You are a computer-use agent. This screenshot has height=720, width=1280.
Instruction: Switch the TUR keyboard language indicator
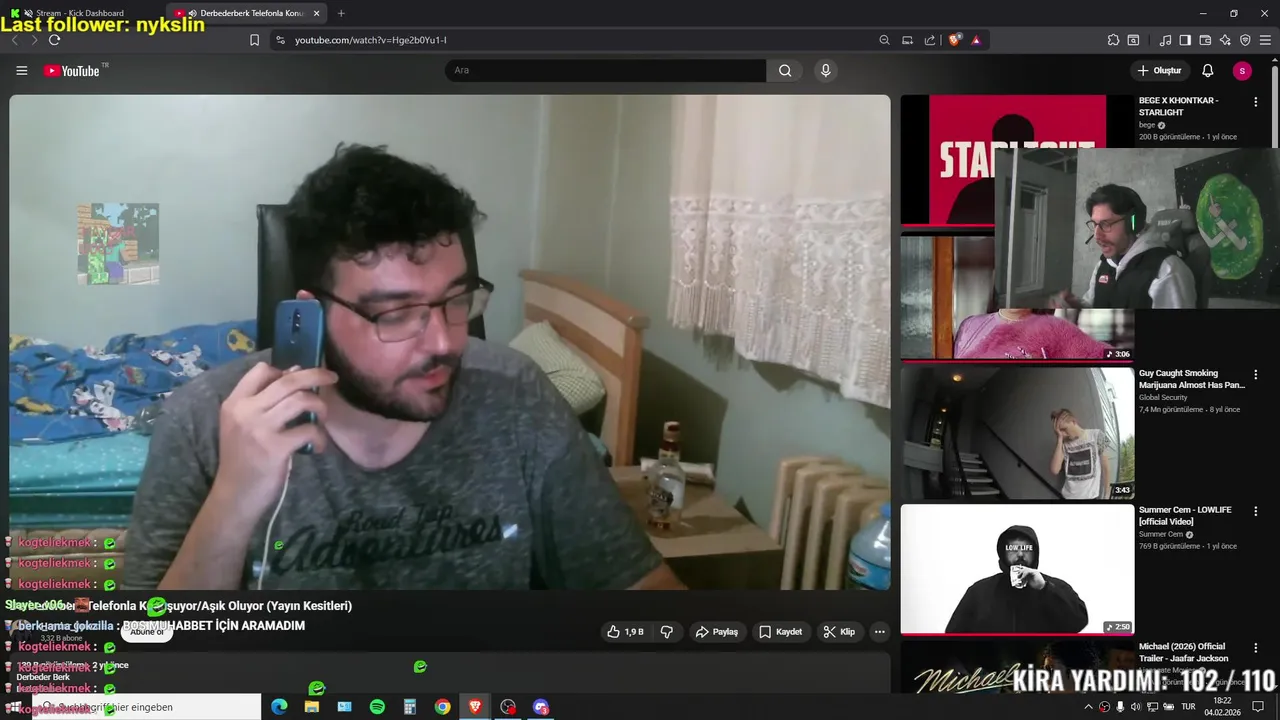click(1189, 707)
